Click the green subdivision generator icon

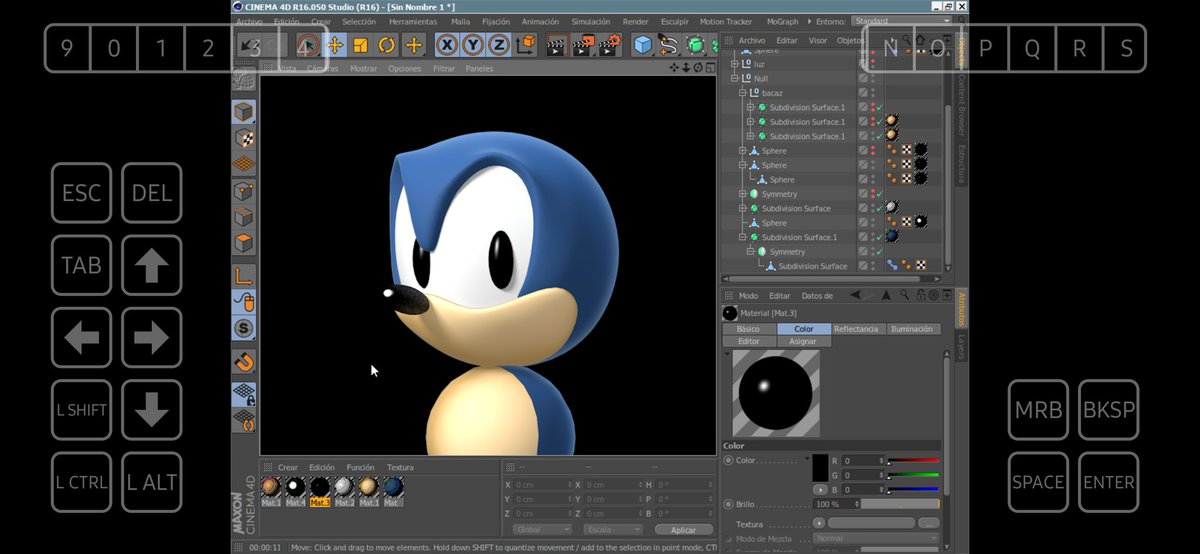pyautogui.click(x=694, y=44)
